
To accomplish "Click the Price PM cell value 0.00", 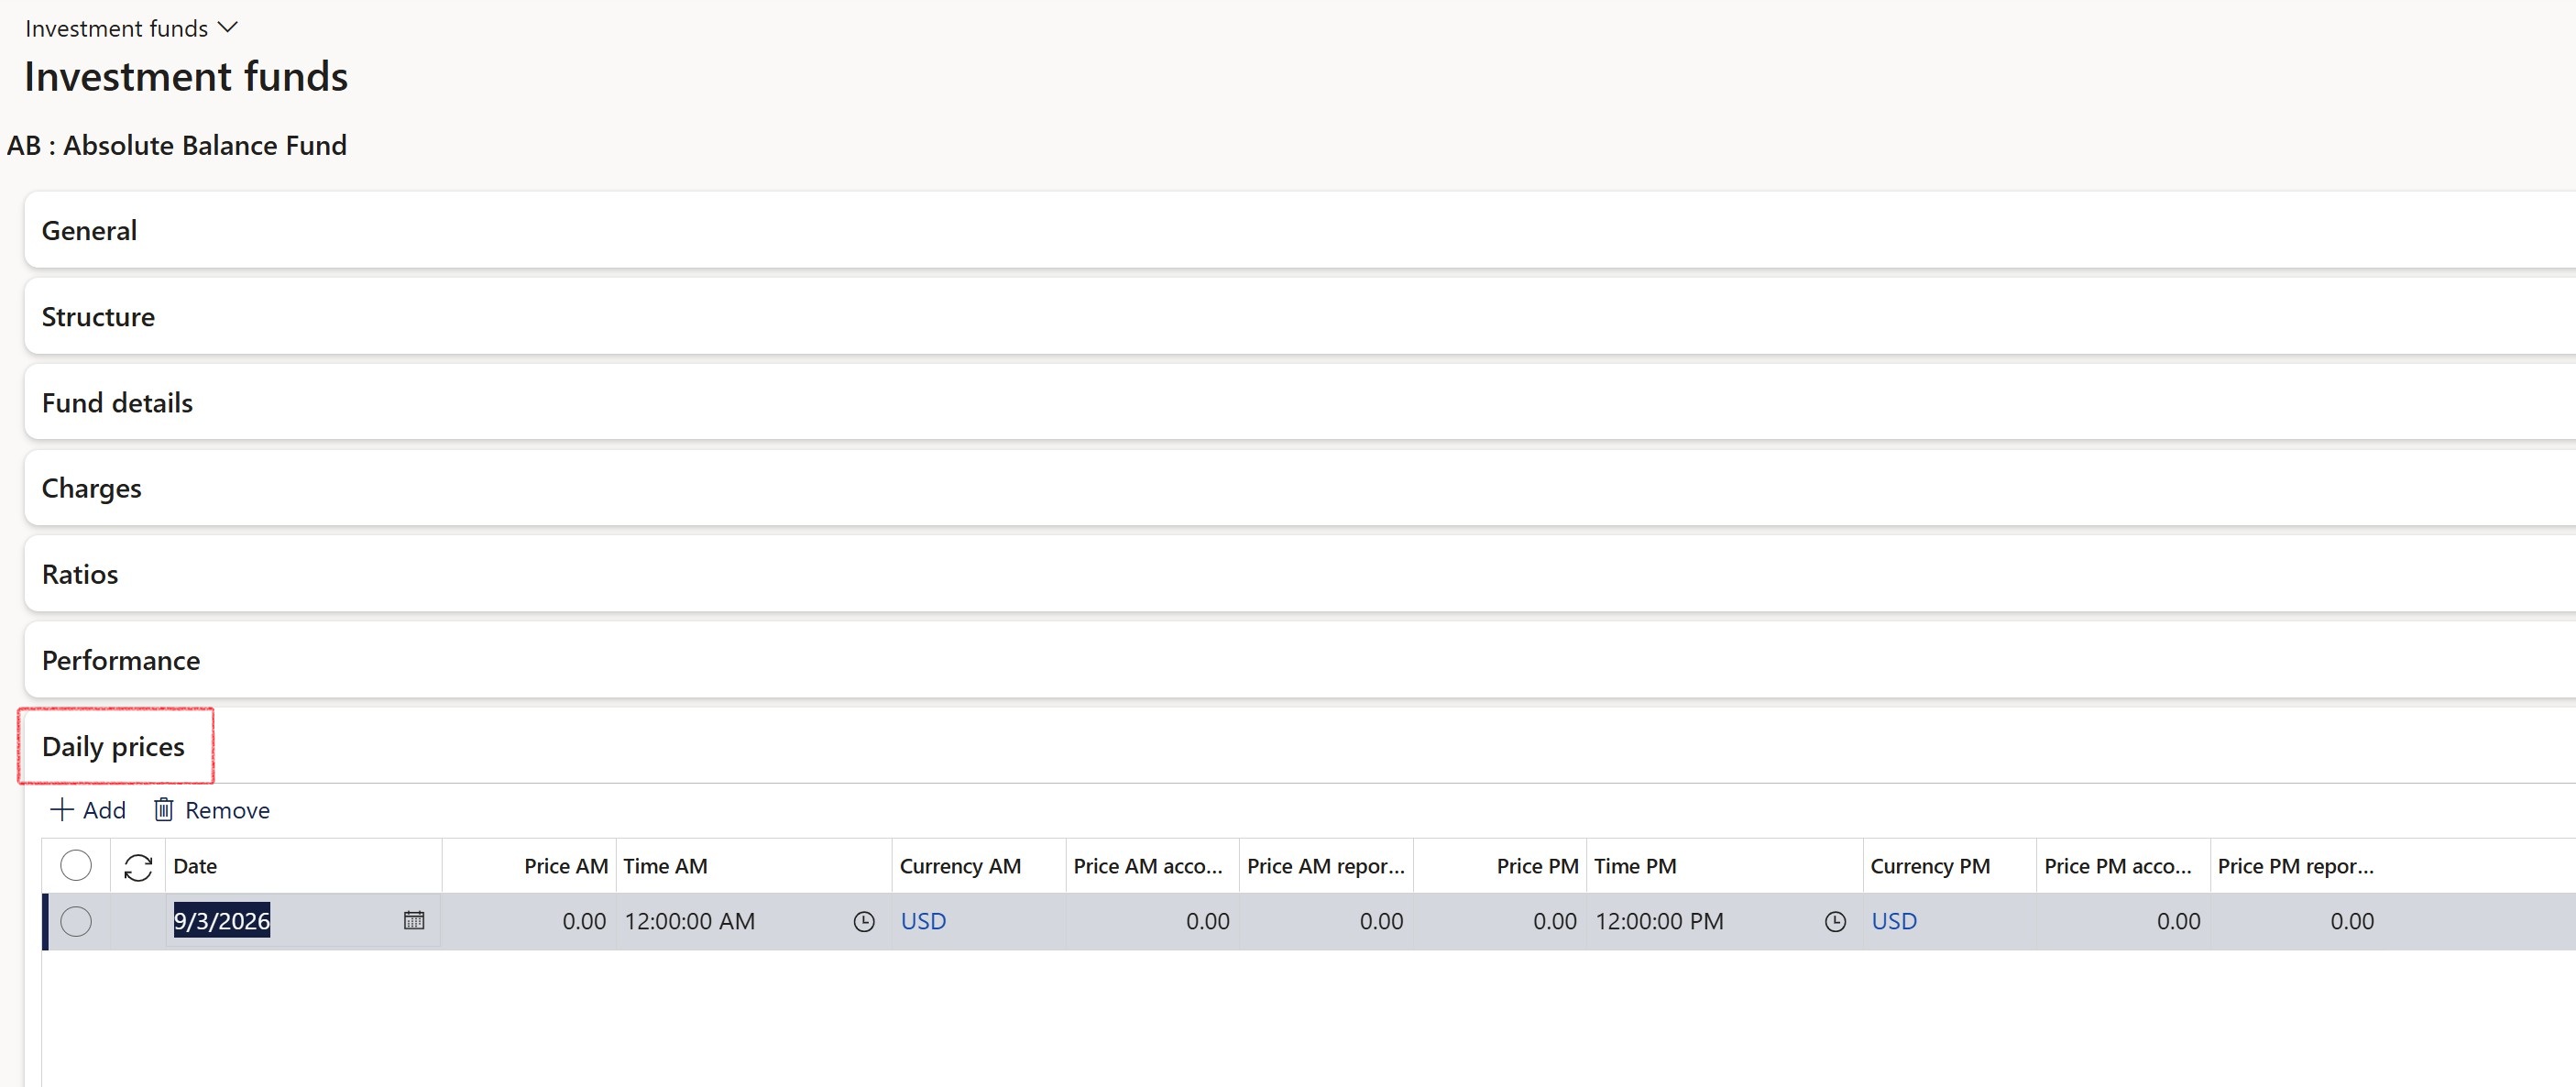I will [x=1500, y=921].
